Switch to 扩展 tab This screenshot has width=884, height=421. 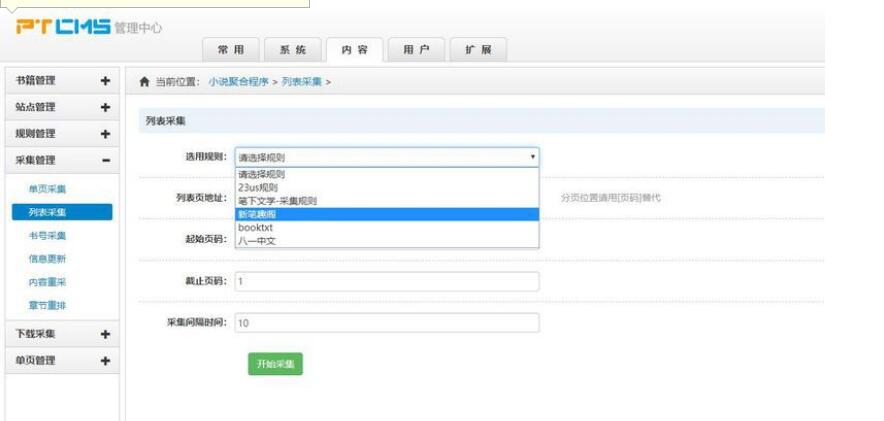click(x=478, y=50)
